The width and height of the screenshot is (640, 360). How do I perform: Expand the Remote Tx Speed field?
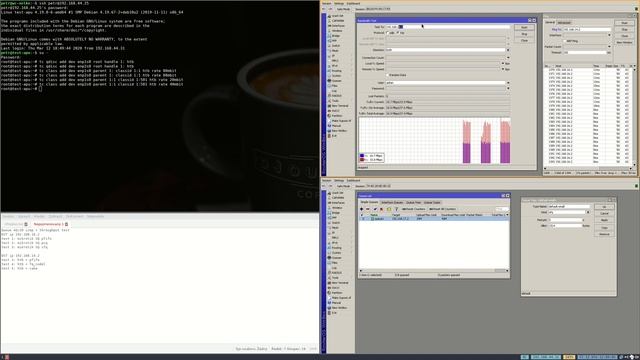point(503,69)
